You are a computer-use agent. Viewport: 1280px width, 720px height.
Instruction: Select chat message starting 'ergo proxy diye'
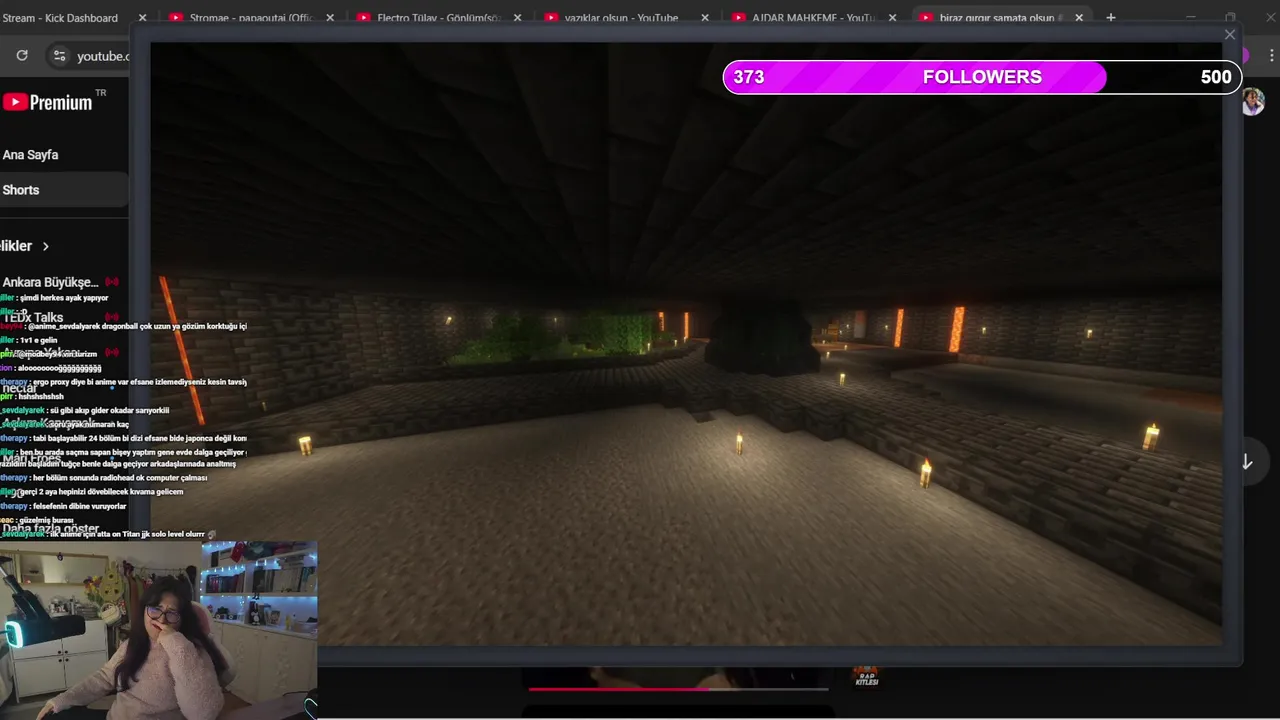[x=139, y=382]
